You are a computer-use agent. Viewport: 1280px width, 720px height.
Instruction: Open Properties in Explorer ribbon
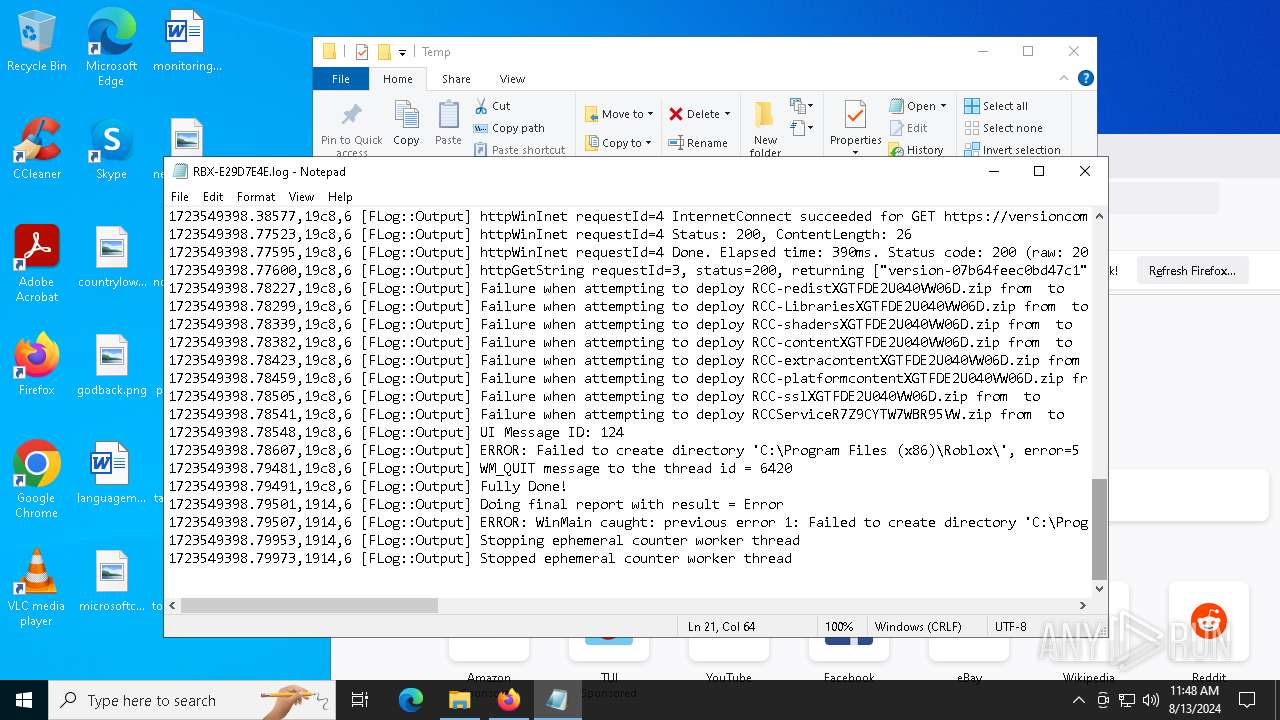pyautogui.click(x=855, y=125)
